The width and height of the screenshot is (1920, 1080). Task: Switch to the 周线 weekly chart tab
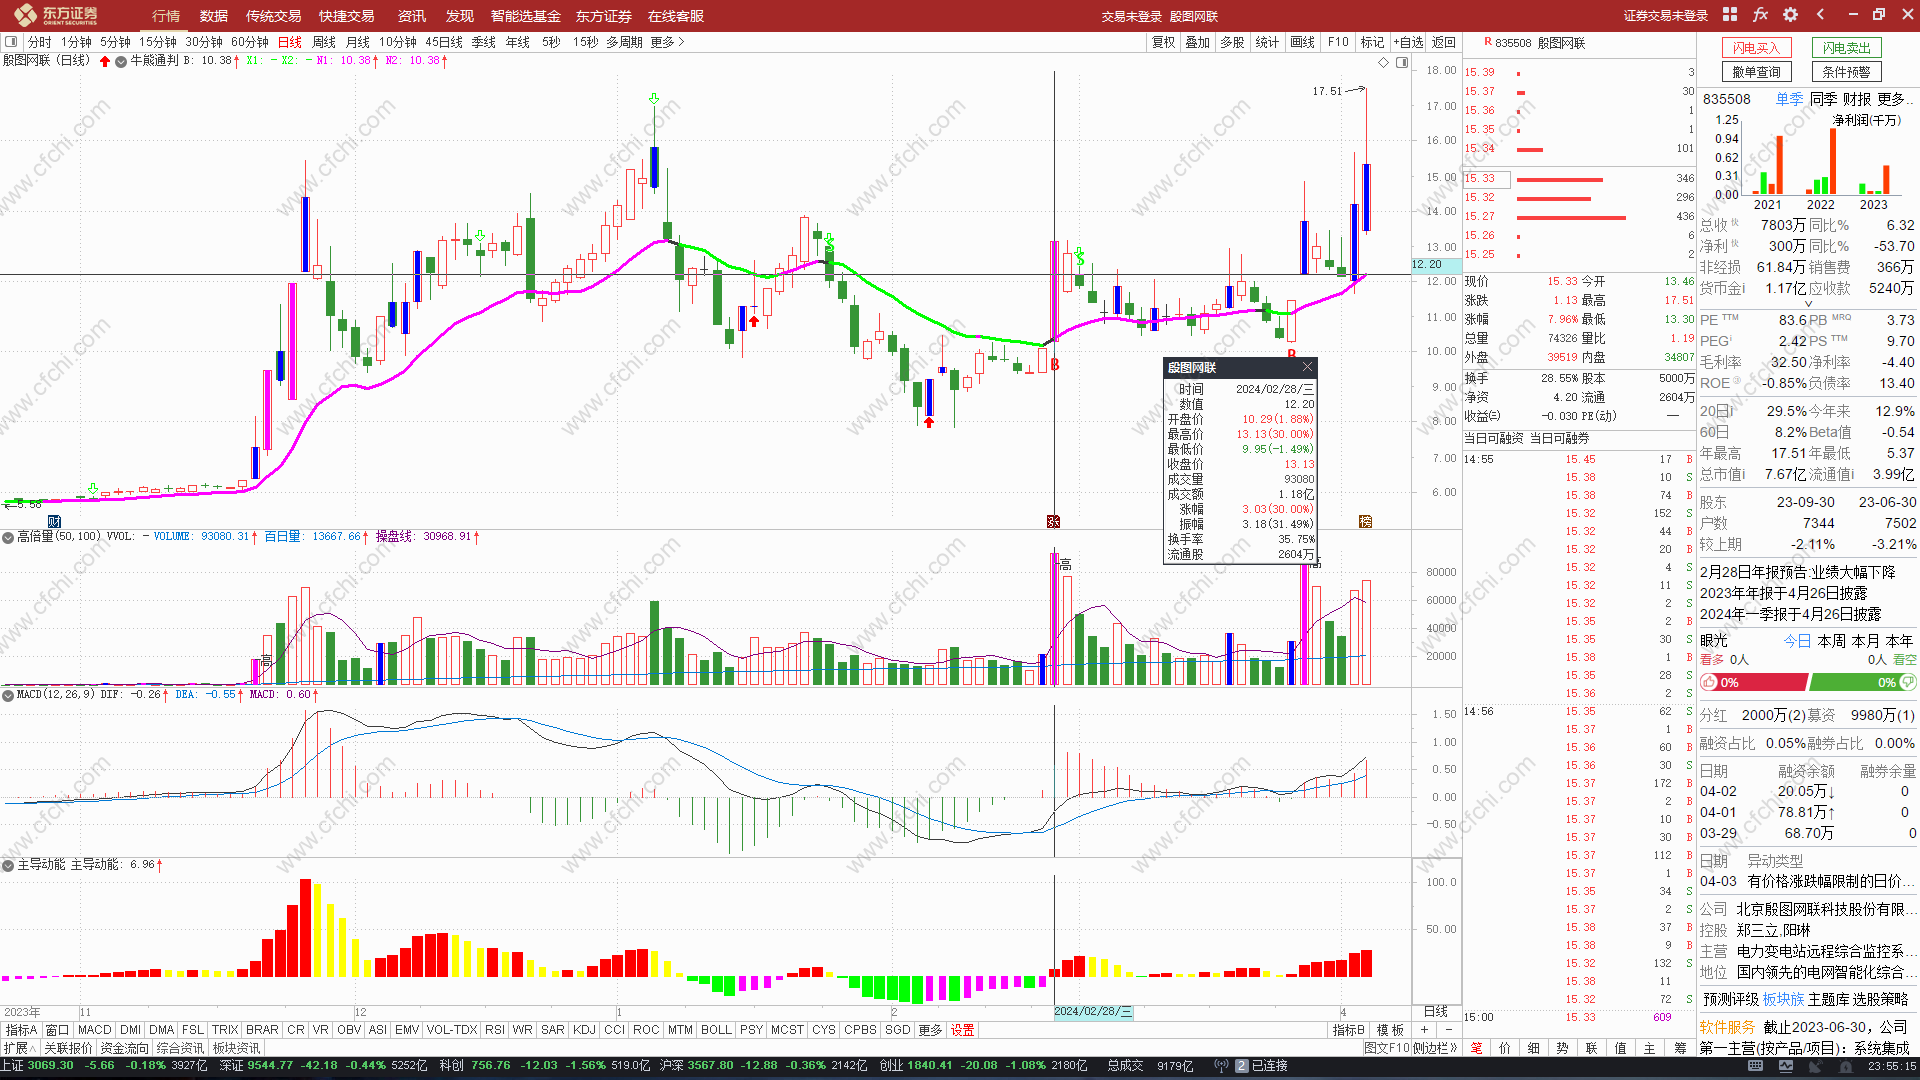pyautogui.click(x=323, y=42)
